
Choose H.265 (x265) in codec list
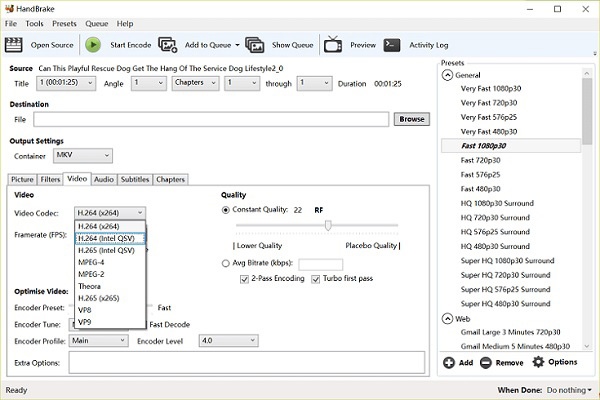coord(110,298)
